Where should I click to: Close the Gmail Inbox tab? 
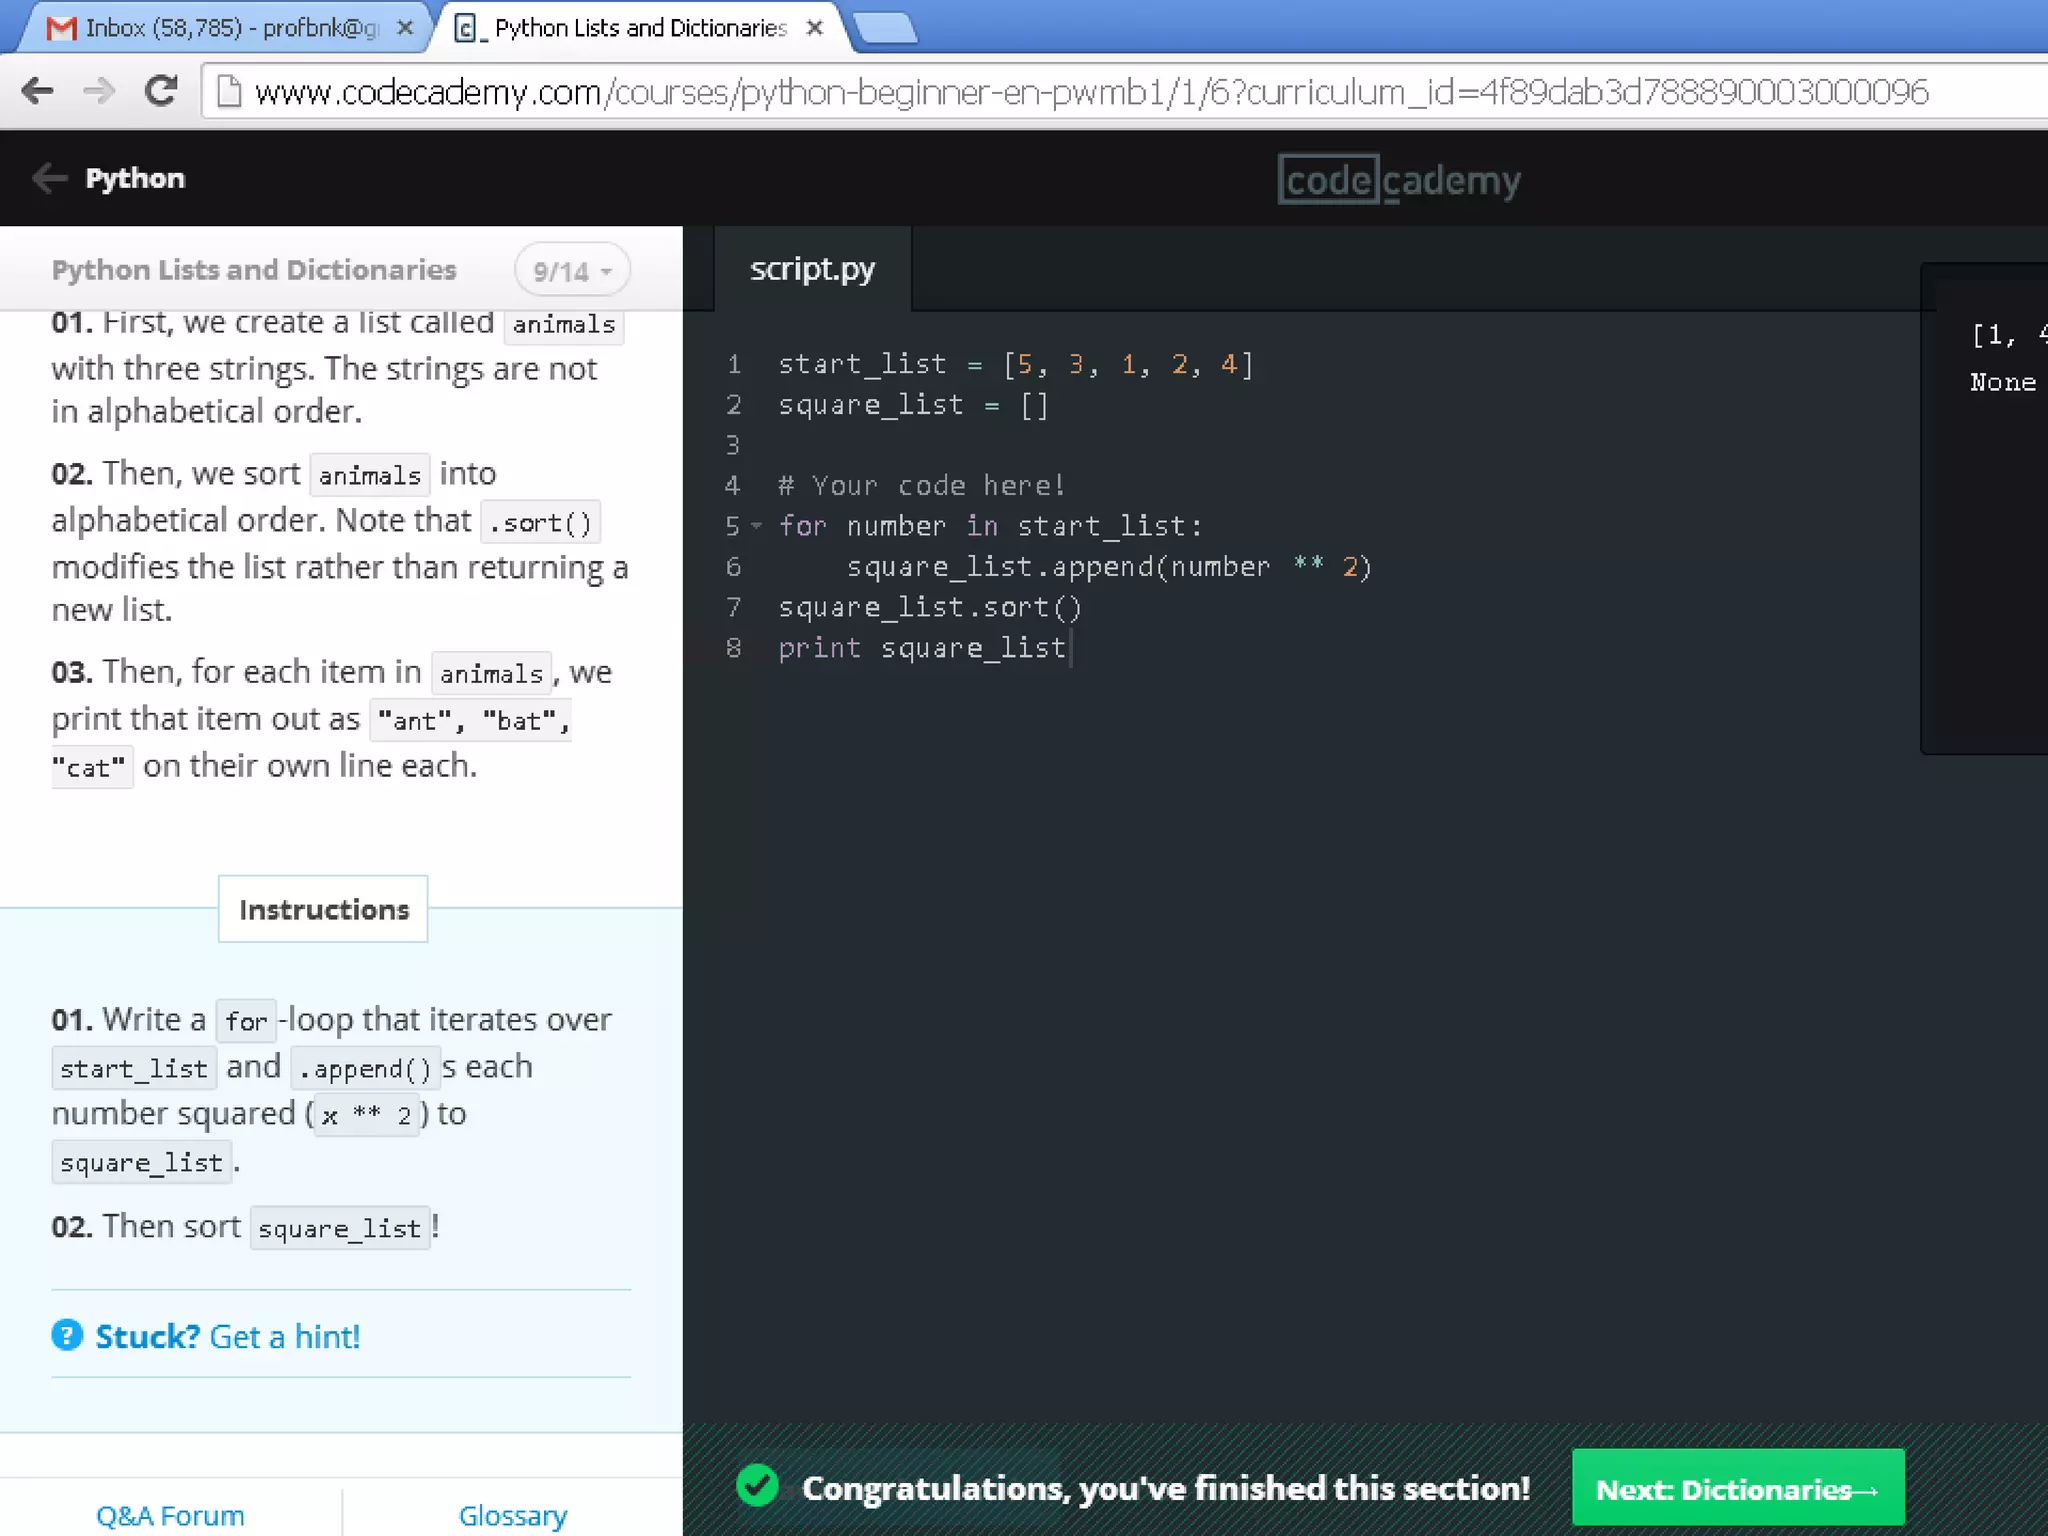pos(405,28)
